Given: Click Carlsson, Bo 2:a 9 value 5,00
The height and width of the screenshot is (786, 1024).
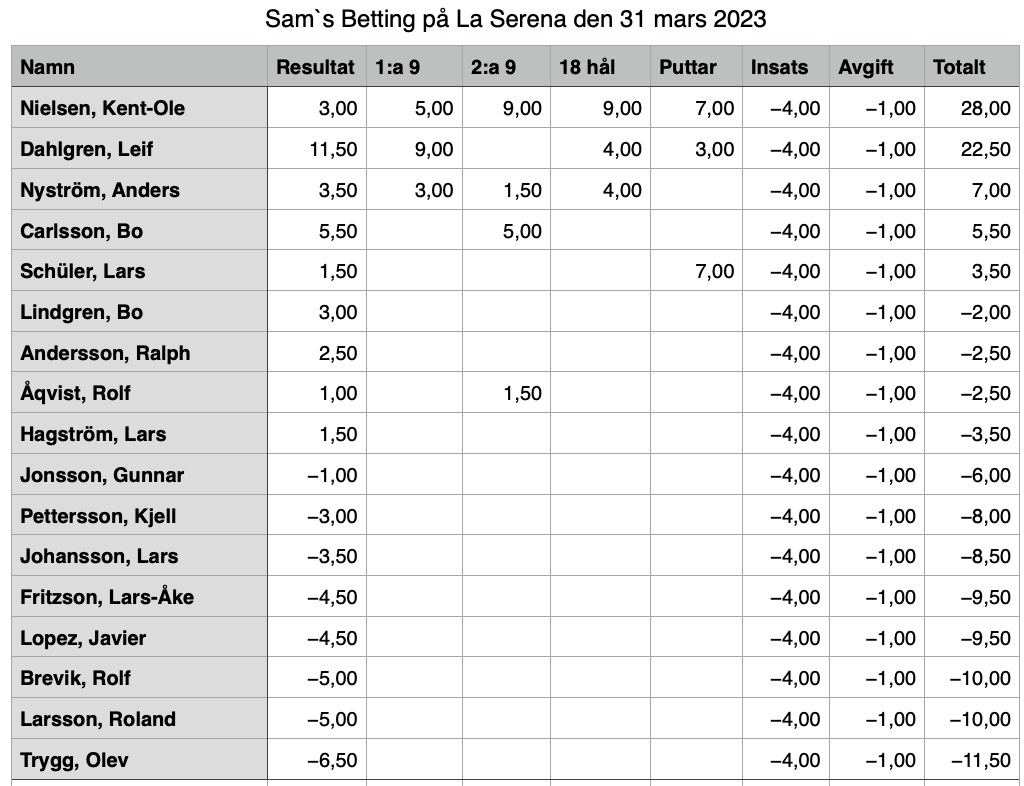Looking at the screenshot, I should click(x=507, y=230).
